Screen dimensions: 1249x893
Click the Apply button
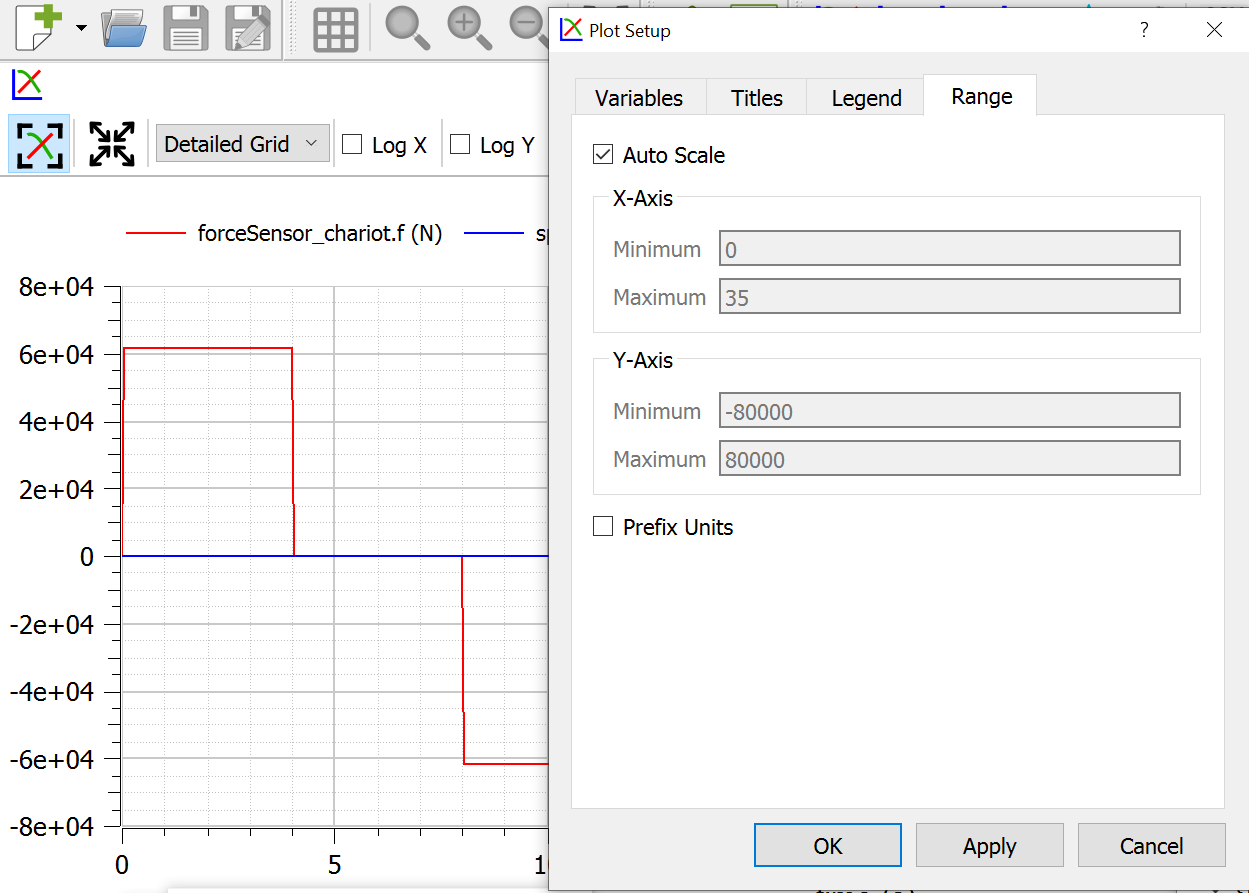pos(989,845)
